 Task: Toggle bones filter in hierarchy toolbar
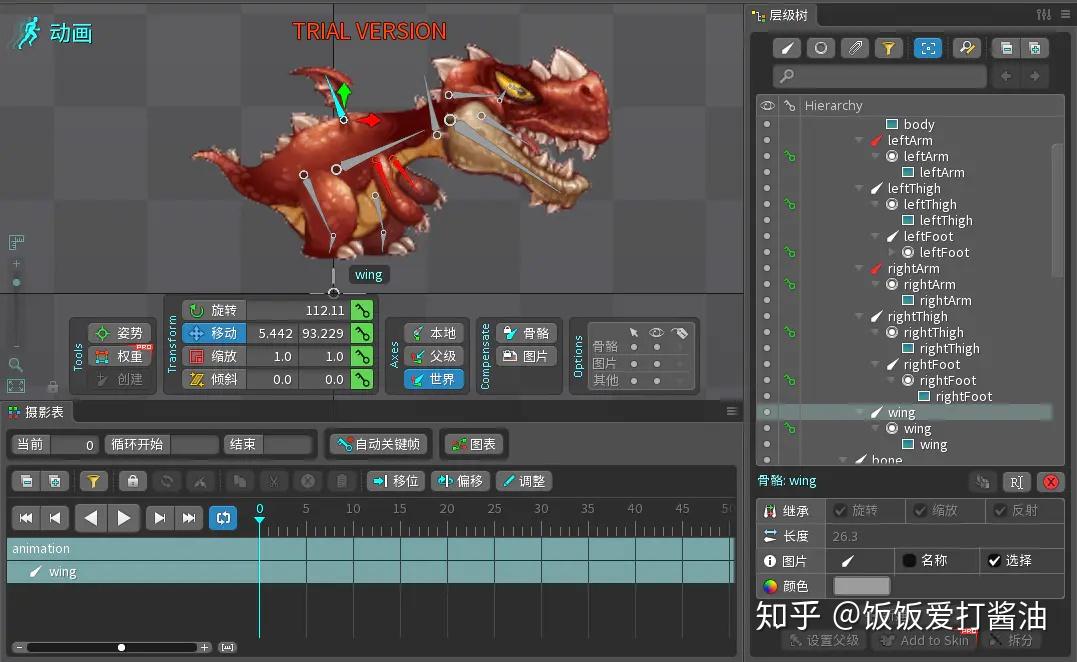click(787, 48)
